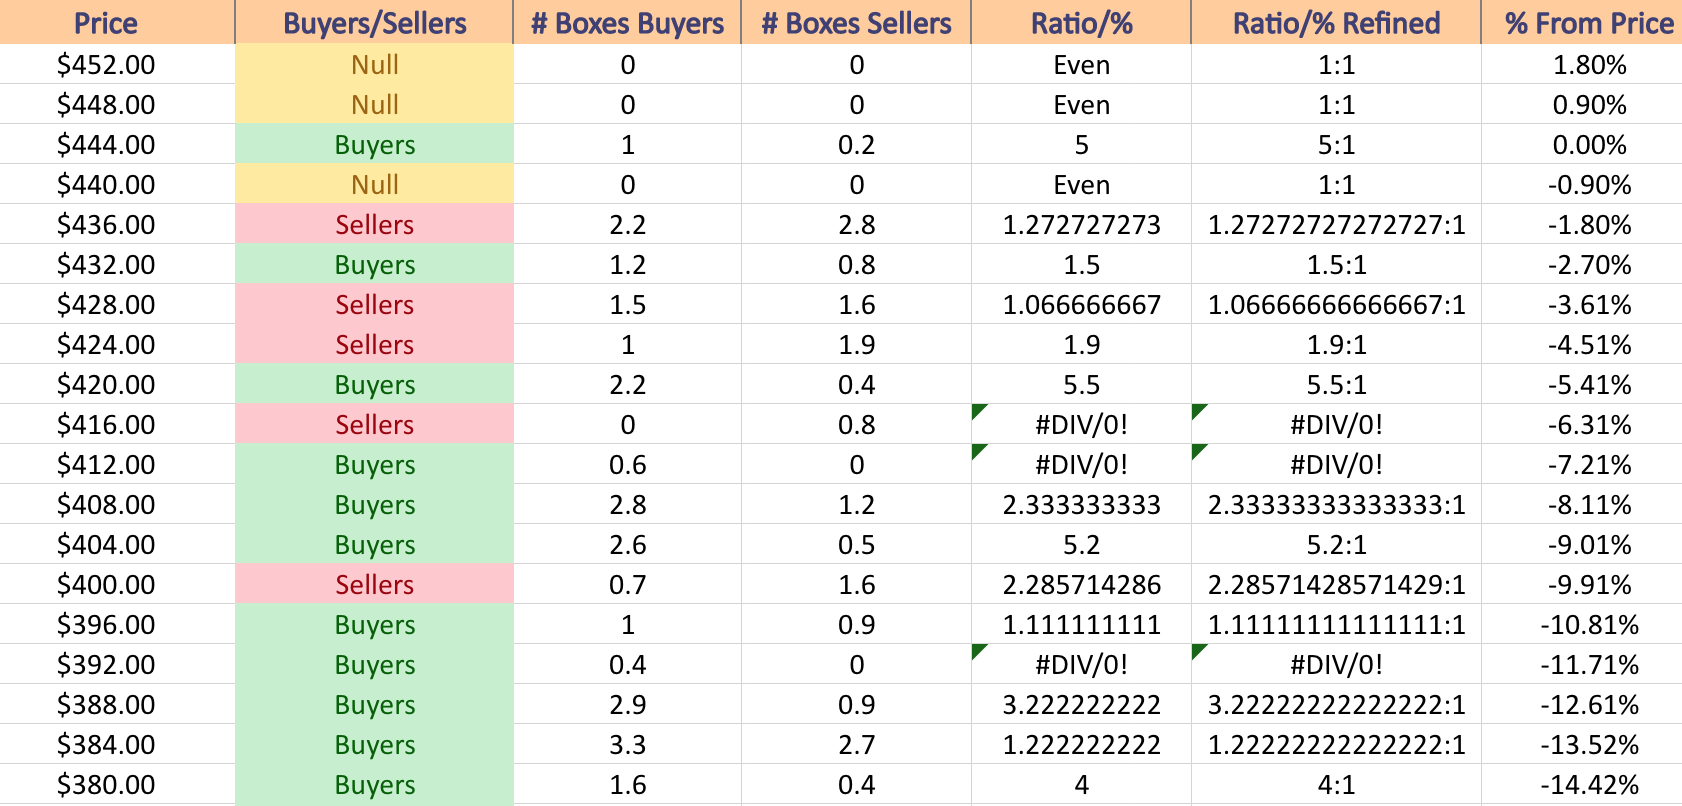The width and height of the screenshot is (1682, 806).
Task: Select the Ratio/% column header
Action: pos(1081,22)
